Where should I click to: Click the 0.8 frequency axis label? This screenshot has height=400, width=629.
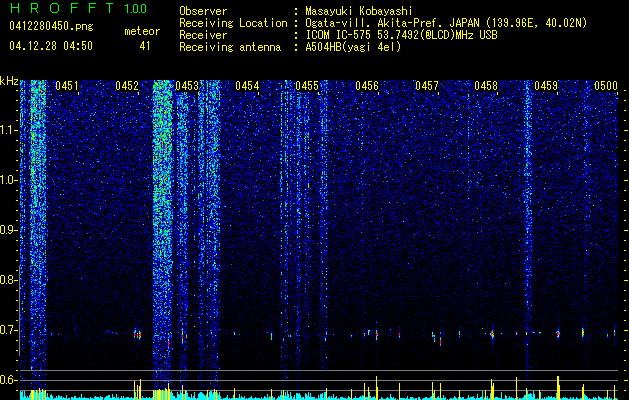click(x=8, y=280)
